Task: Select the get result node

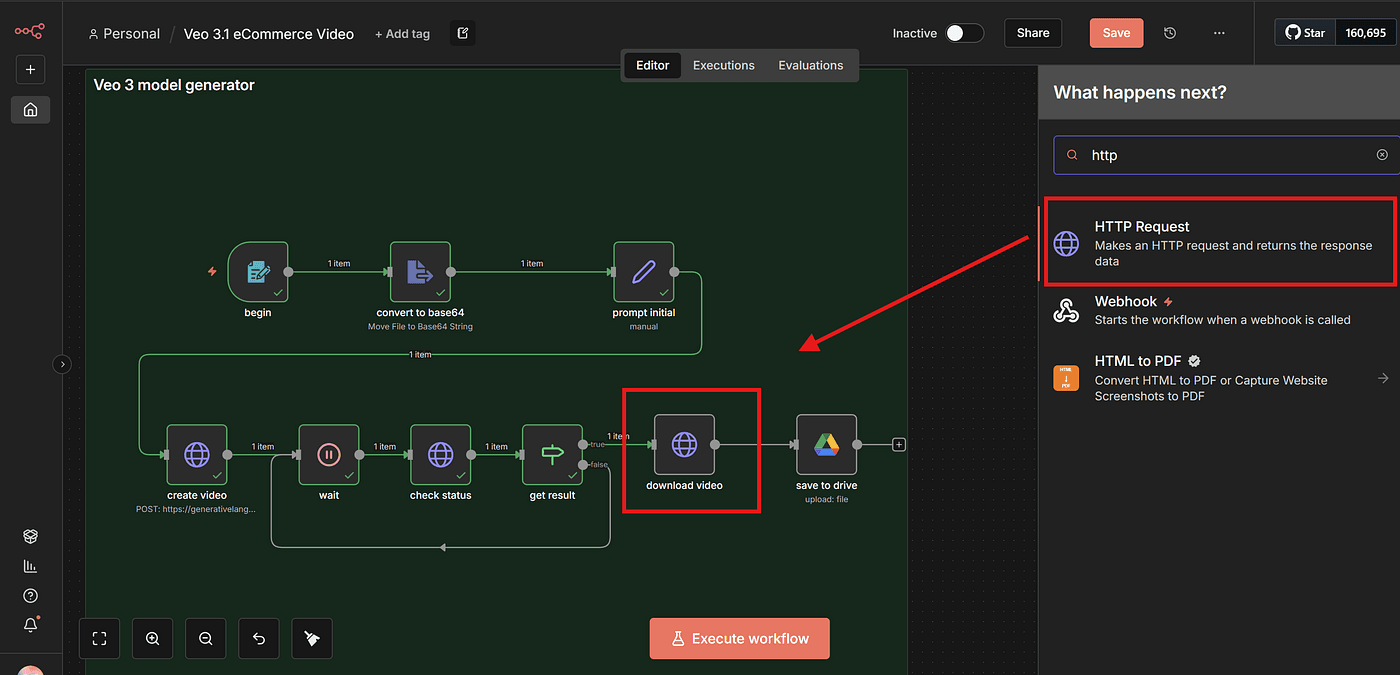Action: point(552,454)
